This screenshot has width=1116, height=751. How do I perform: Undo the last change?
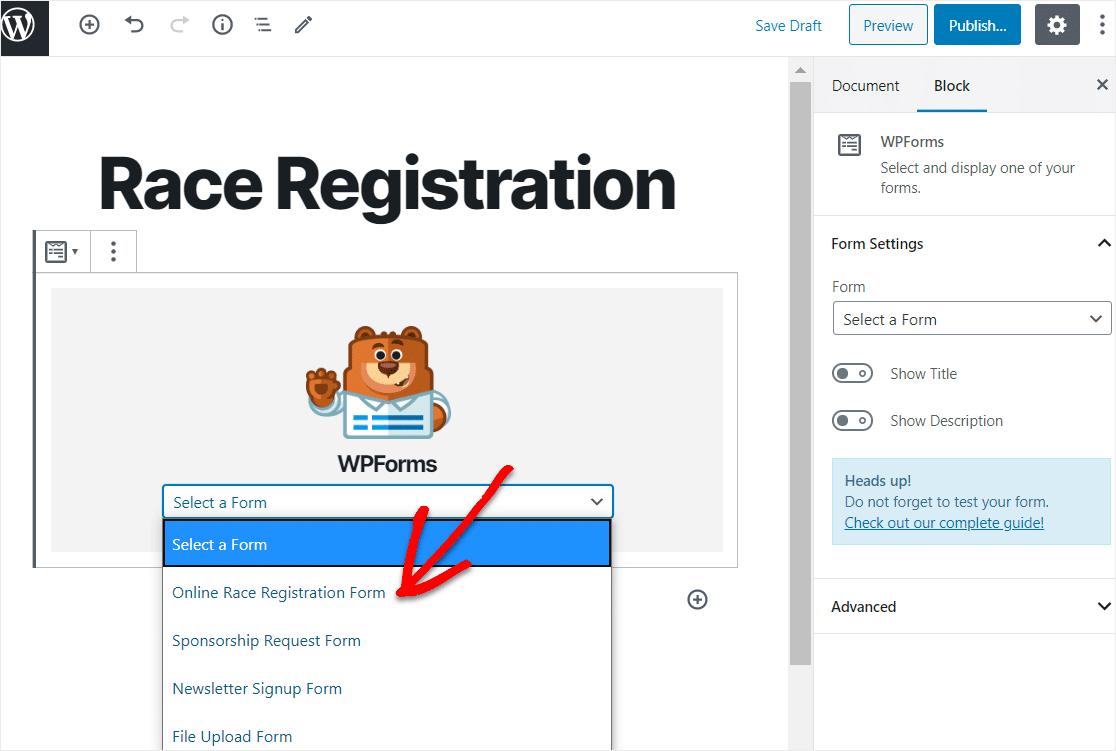pos(134,25)
